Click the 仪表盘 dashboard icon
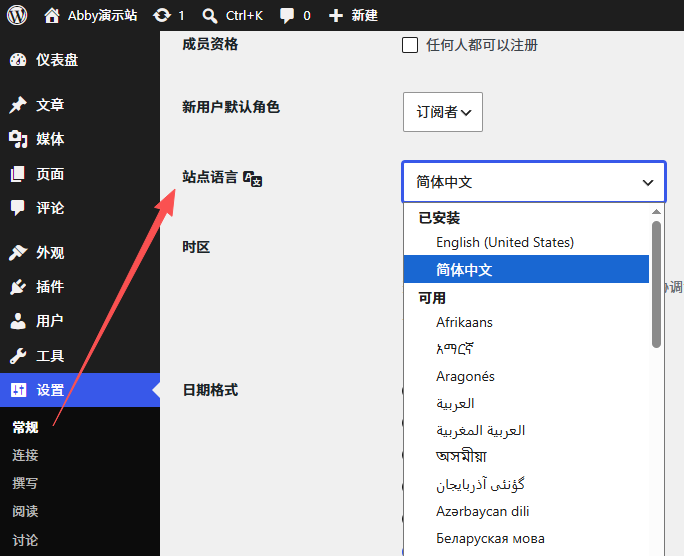This screenshot has height=556, width=684. pyautogui.click(x=18, y=60)
